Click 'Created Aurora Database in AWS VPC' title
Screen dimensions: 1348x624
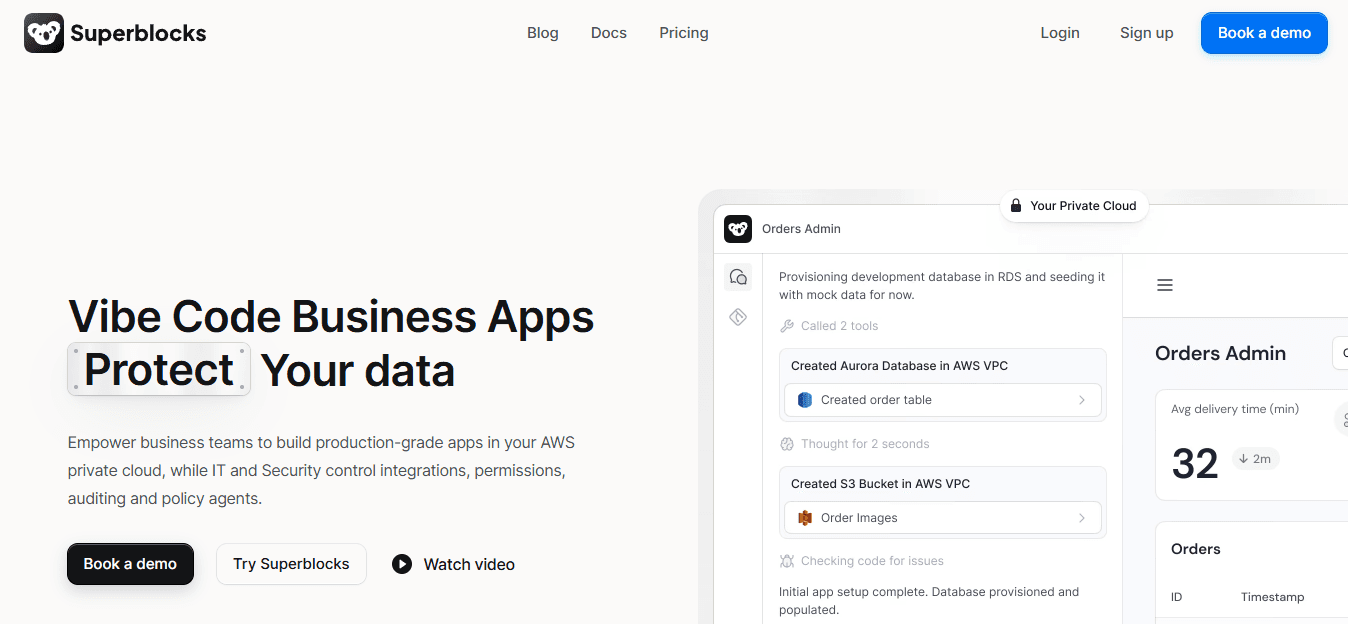[x=899, y=366]
